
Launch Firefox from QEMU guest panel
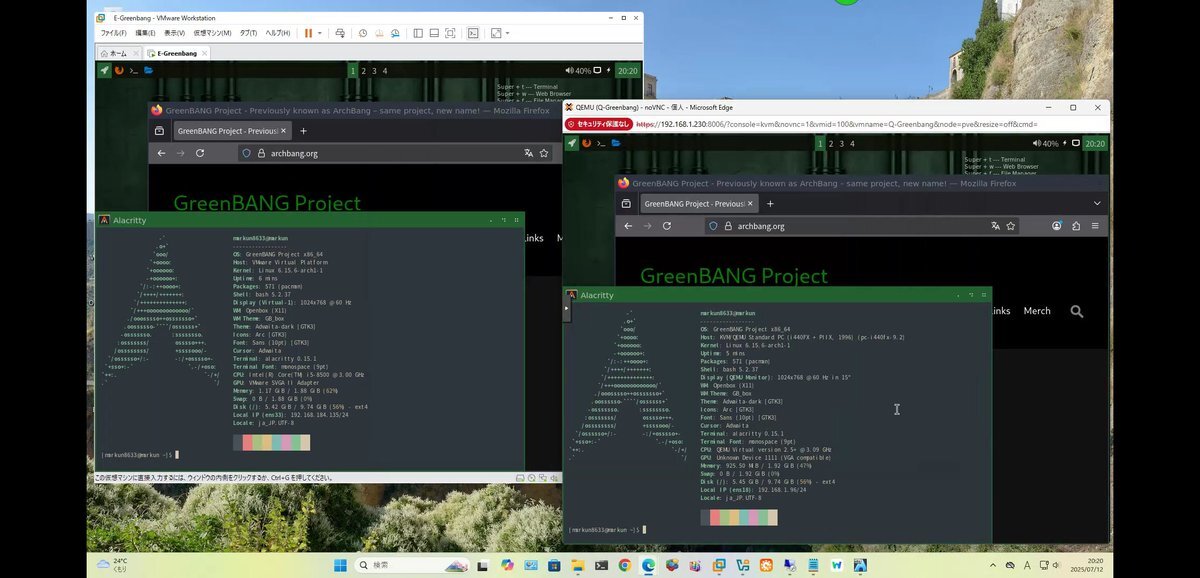586,144
